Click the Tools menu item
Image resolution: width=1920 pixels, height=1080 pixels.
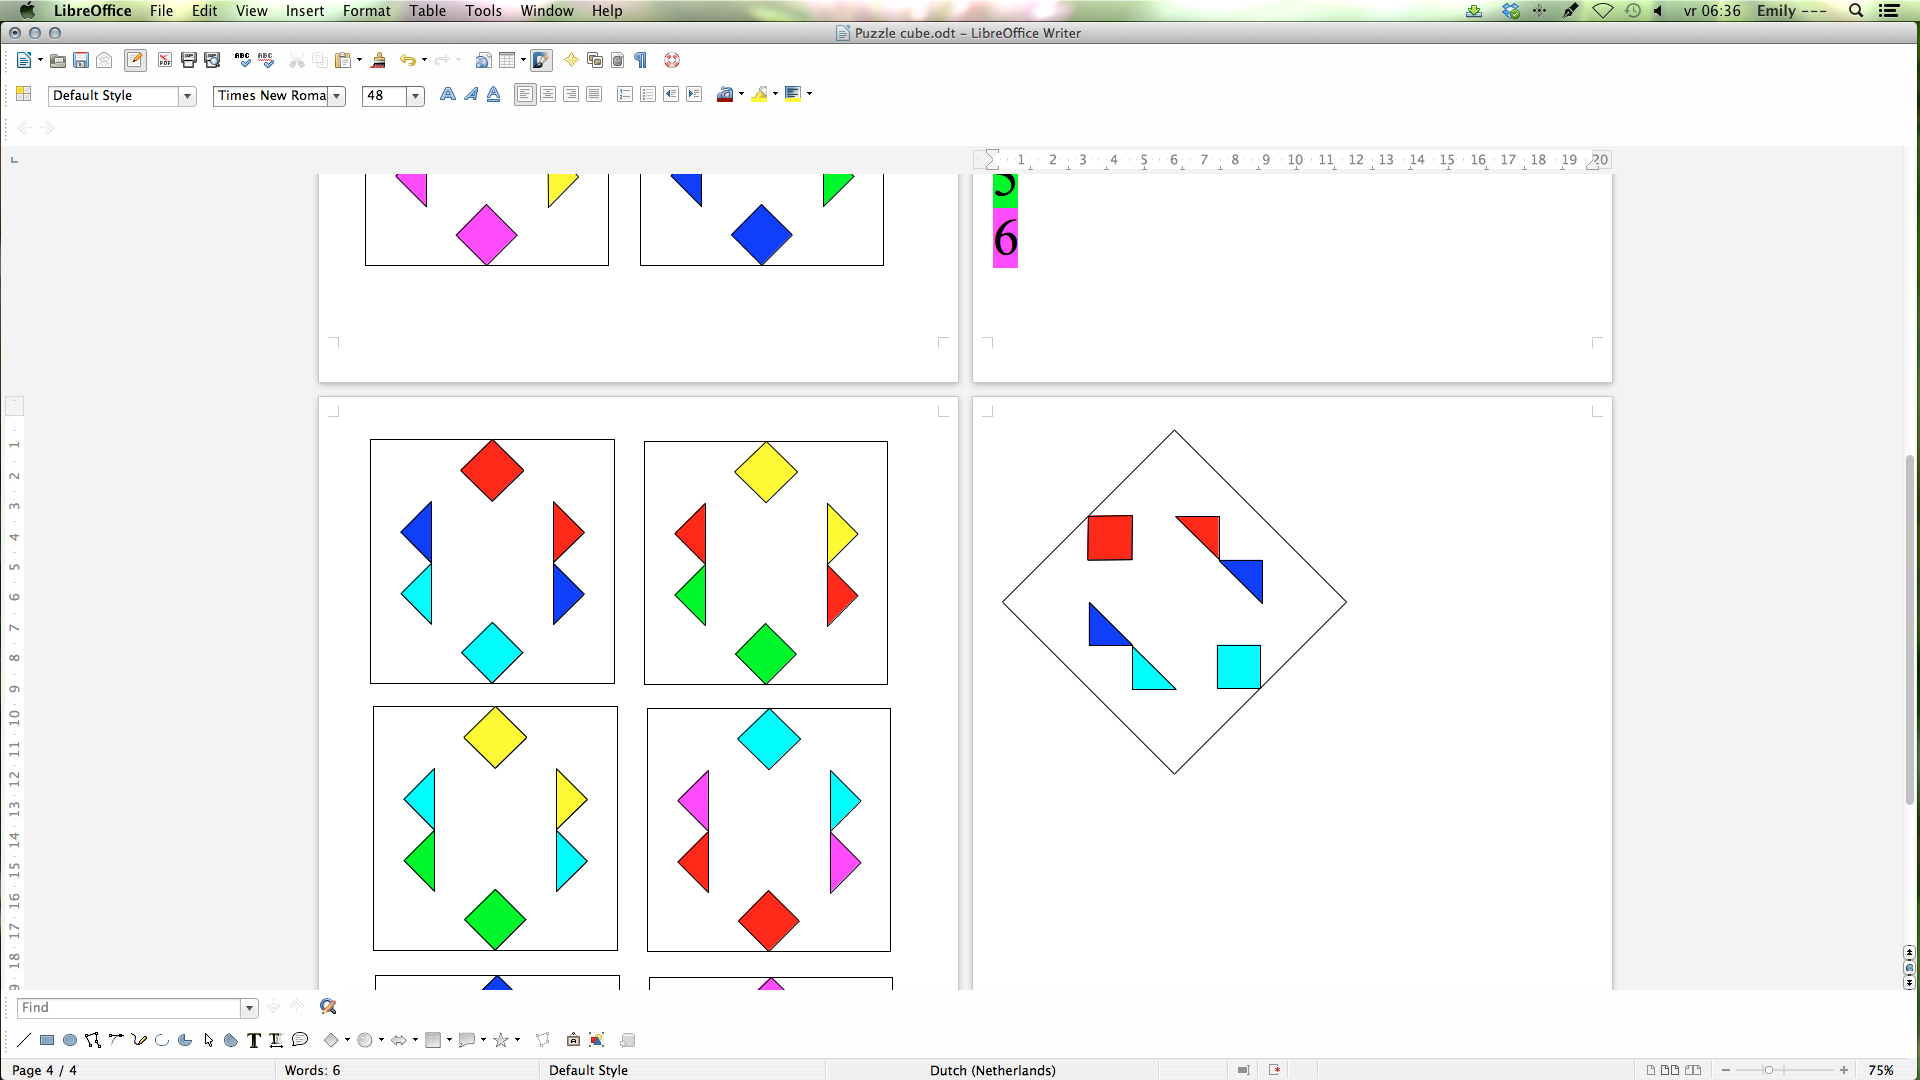(x=483, y=11)
